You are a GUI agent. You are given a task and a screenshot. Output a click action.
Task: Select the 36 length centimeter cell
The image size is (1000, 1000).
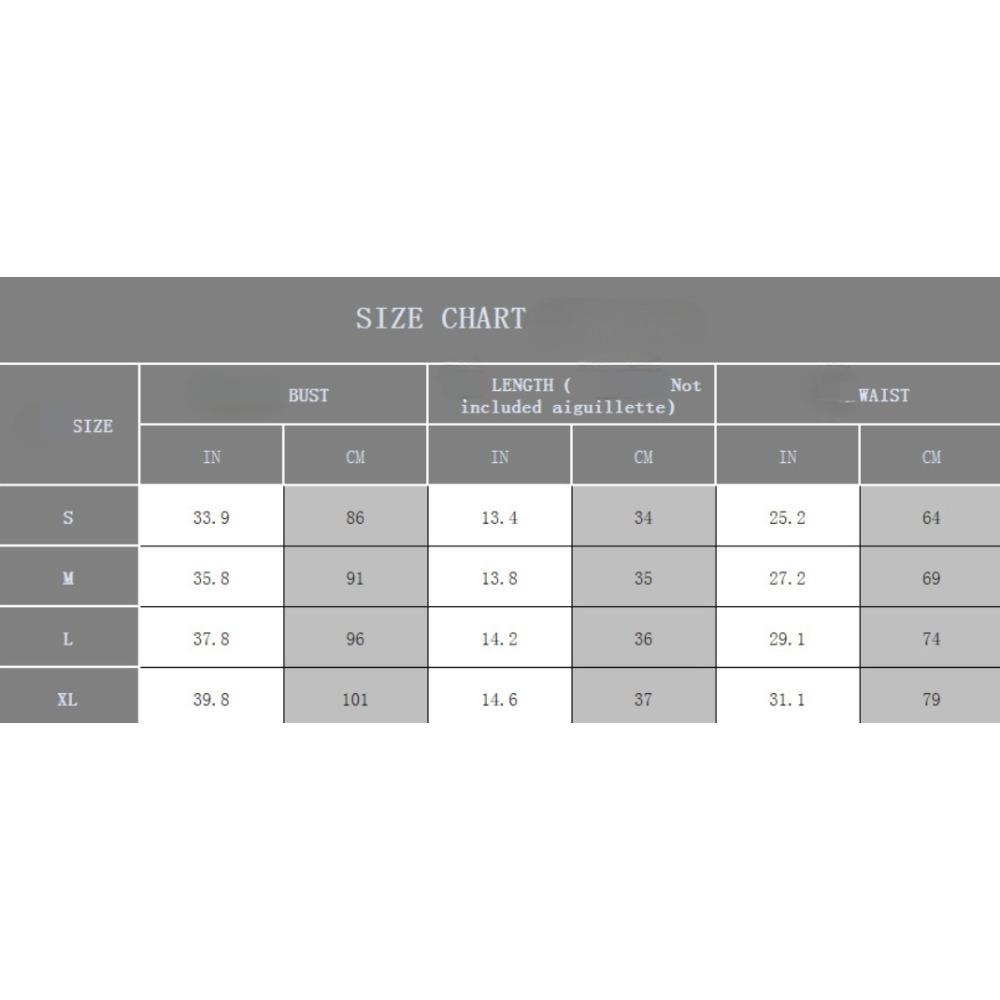pos(643,639)
